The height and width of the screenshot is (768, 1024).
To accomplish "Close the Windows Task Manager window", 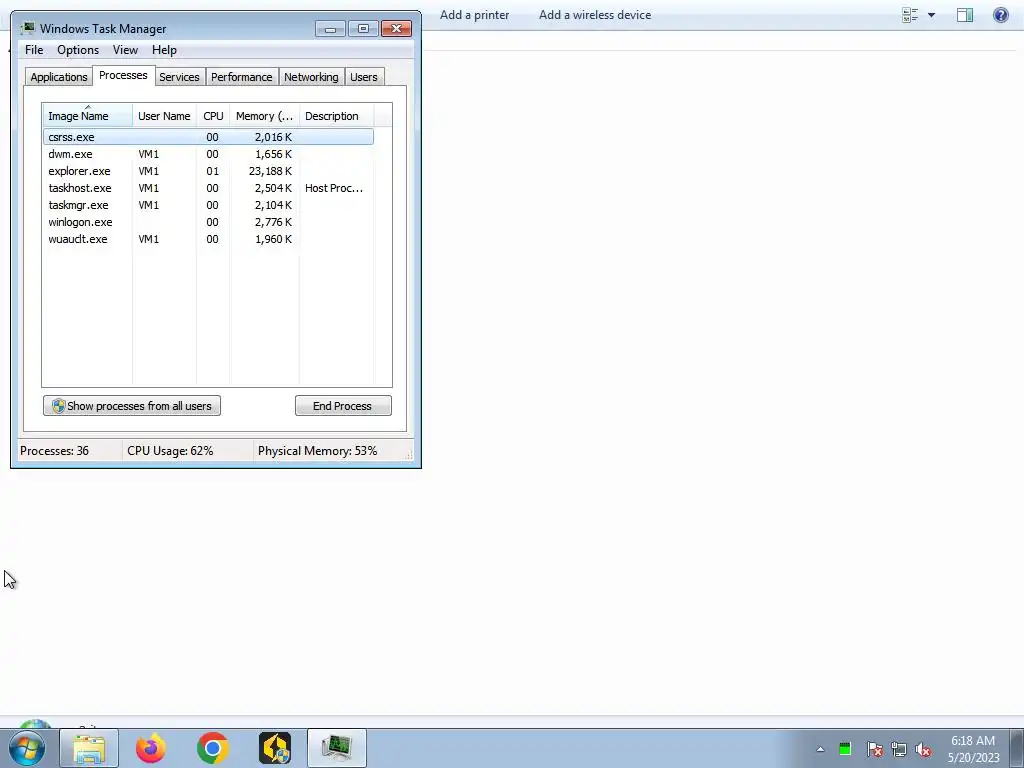I will [x=396, y=28].
